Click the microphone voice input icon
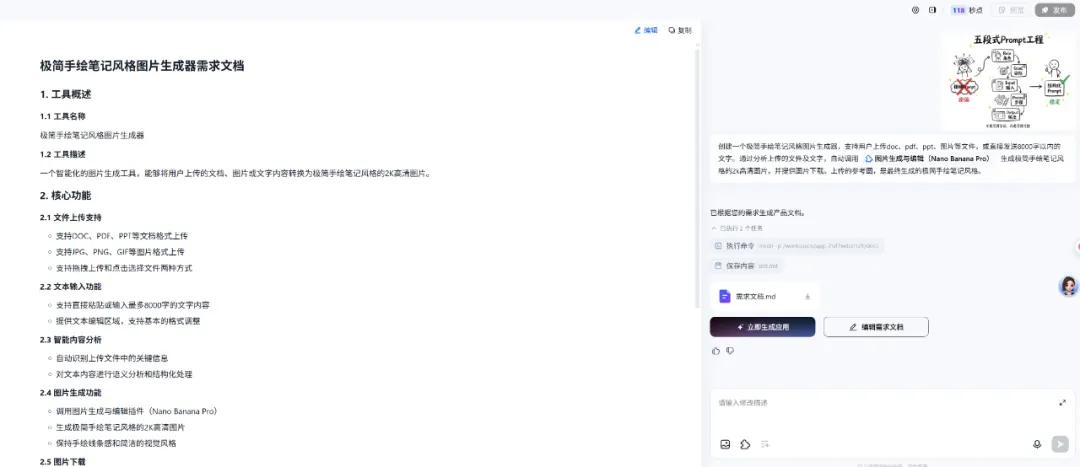The width and height of the screenshot is (1080, 467). [x=1037, y=444]
